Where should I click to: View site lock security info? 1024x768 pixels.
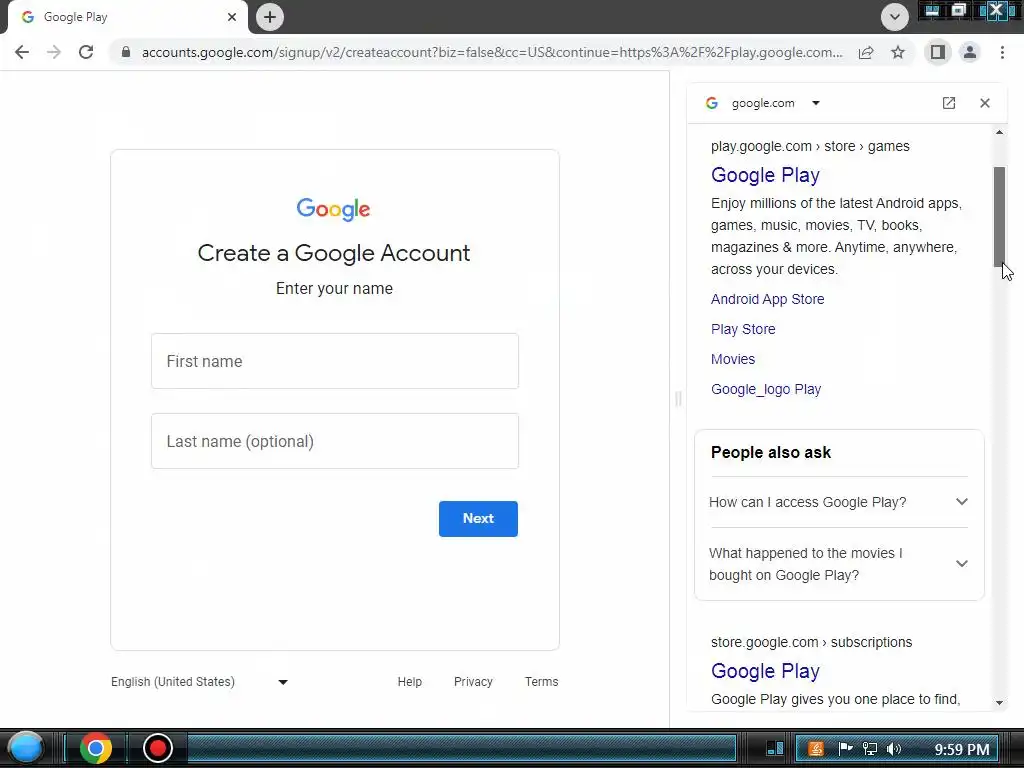tap(126, 52)
